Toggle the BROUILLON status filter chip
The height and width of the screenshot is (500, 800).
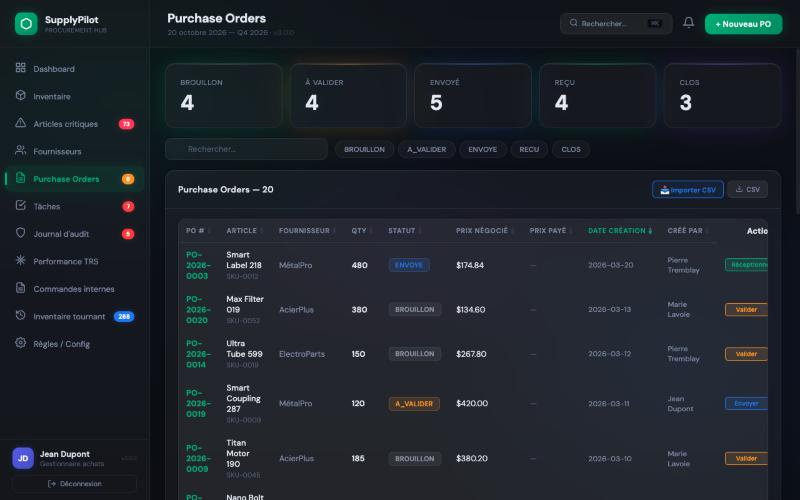coord(364,149)
